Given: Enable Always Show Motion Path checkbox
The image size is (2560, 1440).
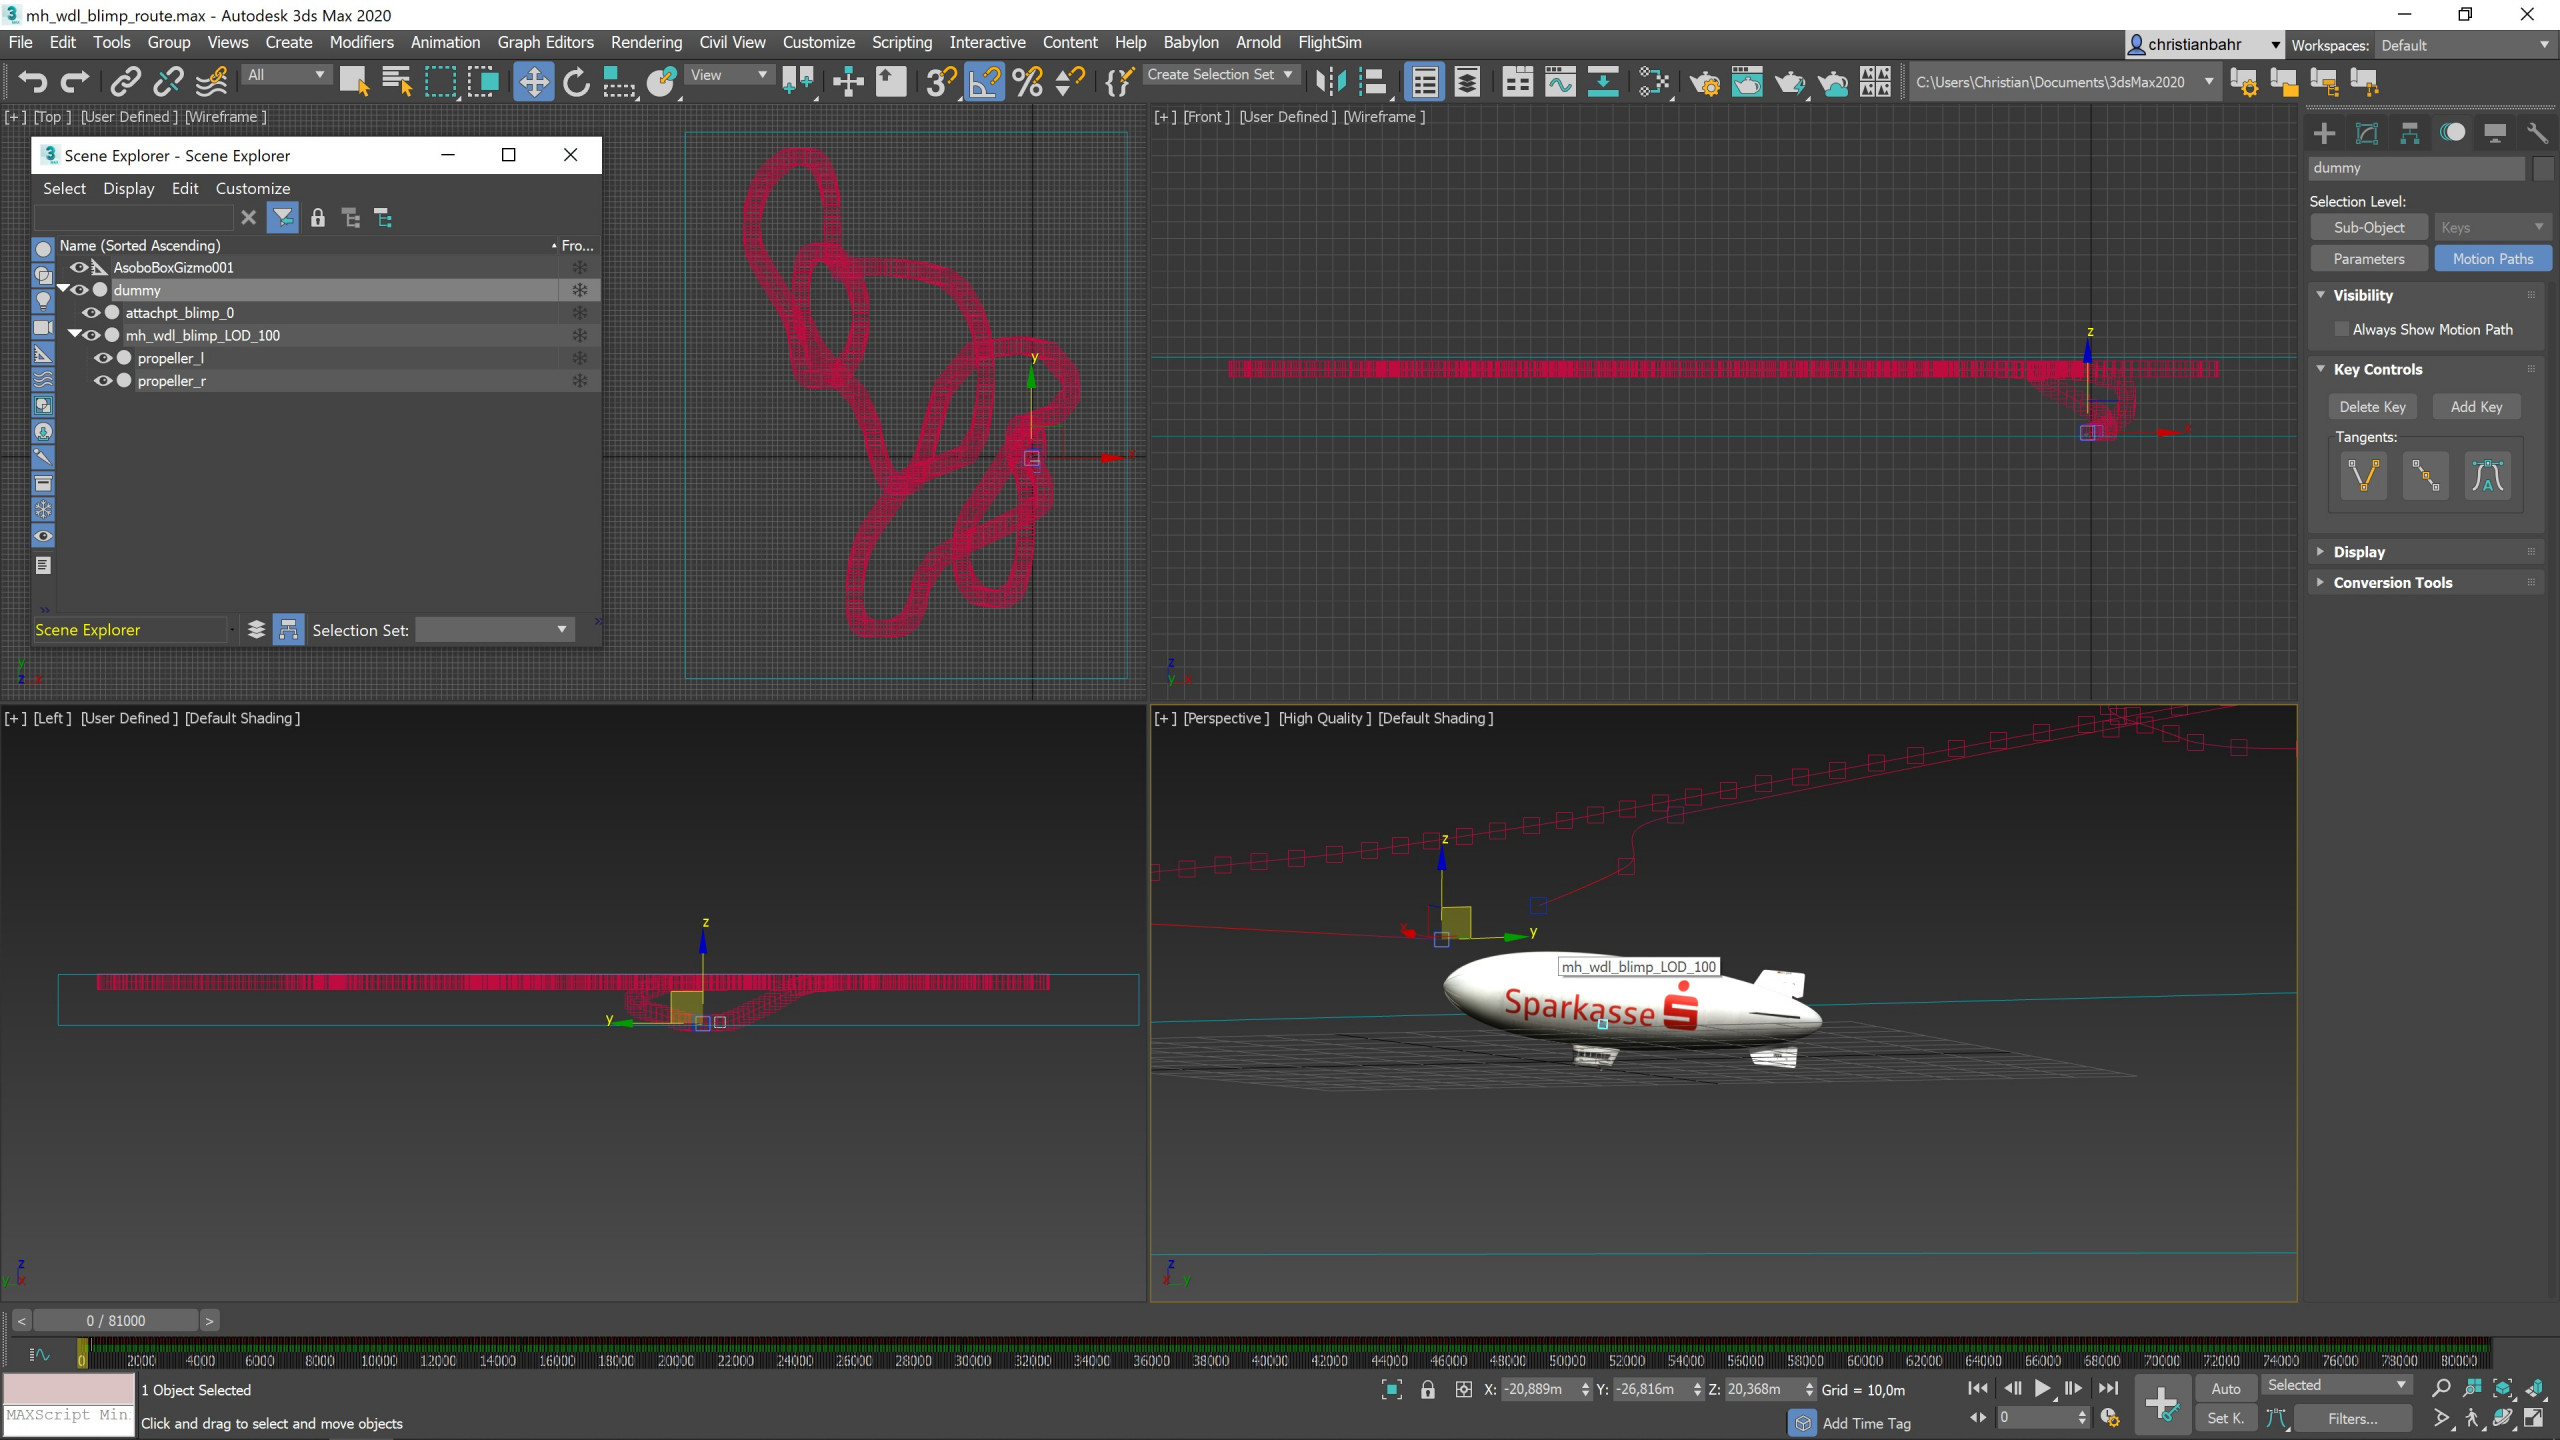Looking at the screenshot, I should pyautogui.click(x=2341, y=329).
